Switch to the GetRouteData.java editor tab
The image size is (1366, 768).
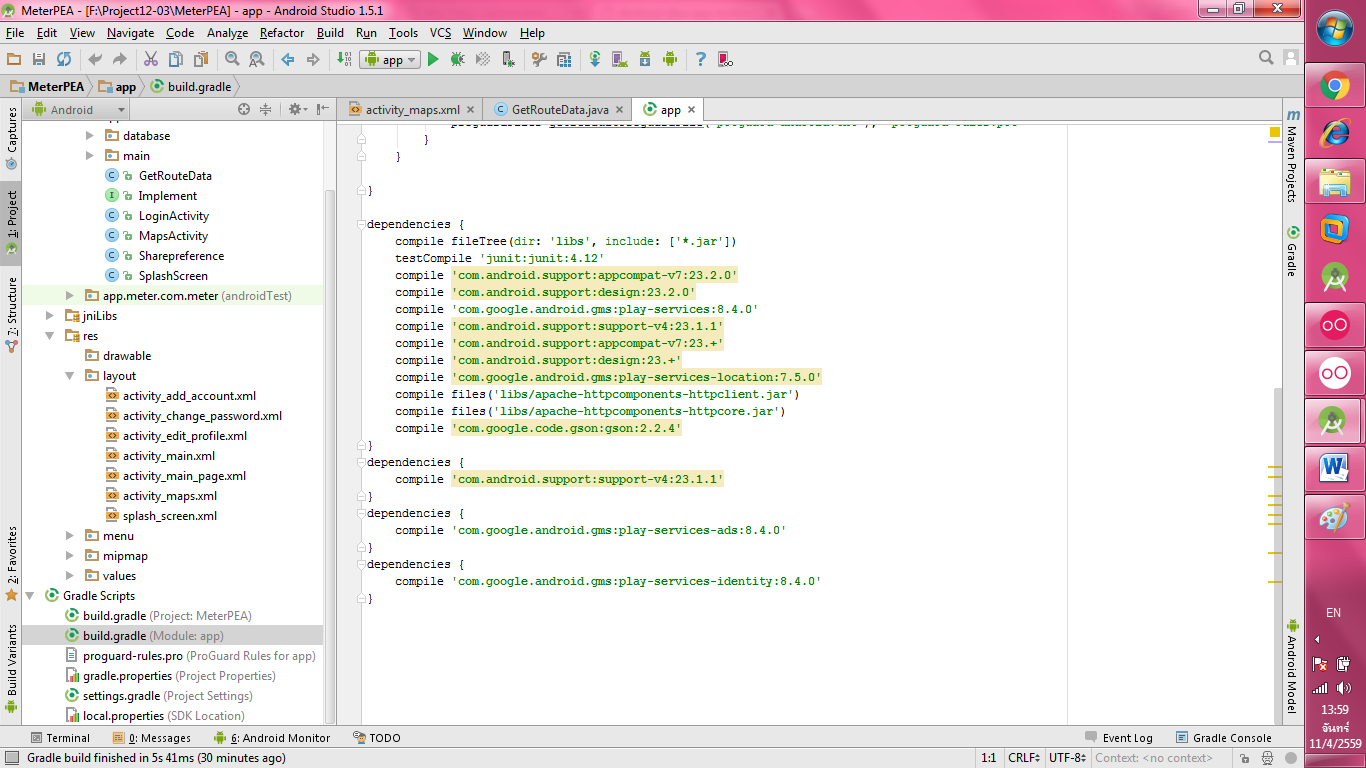click(x=559, y=110)
